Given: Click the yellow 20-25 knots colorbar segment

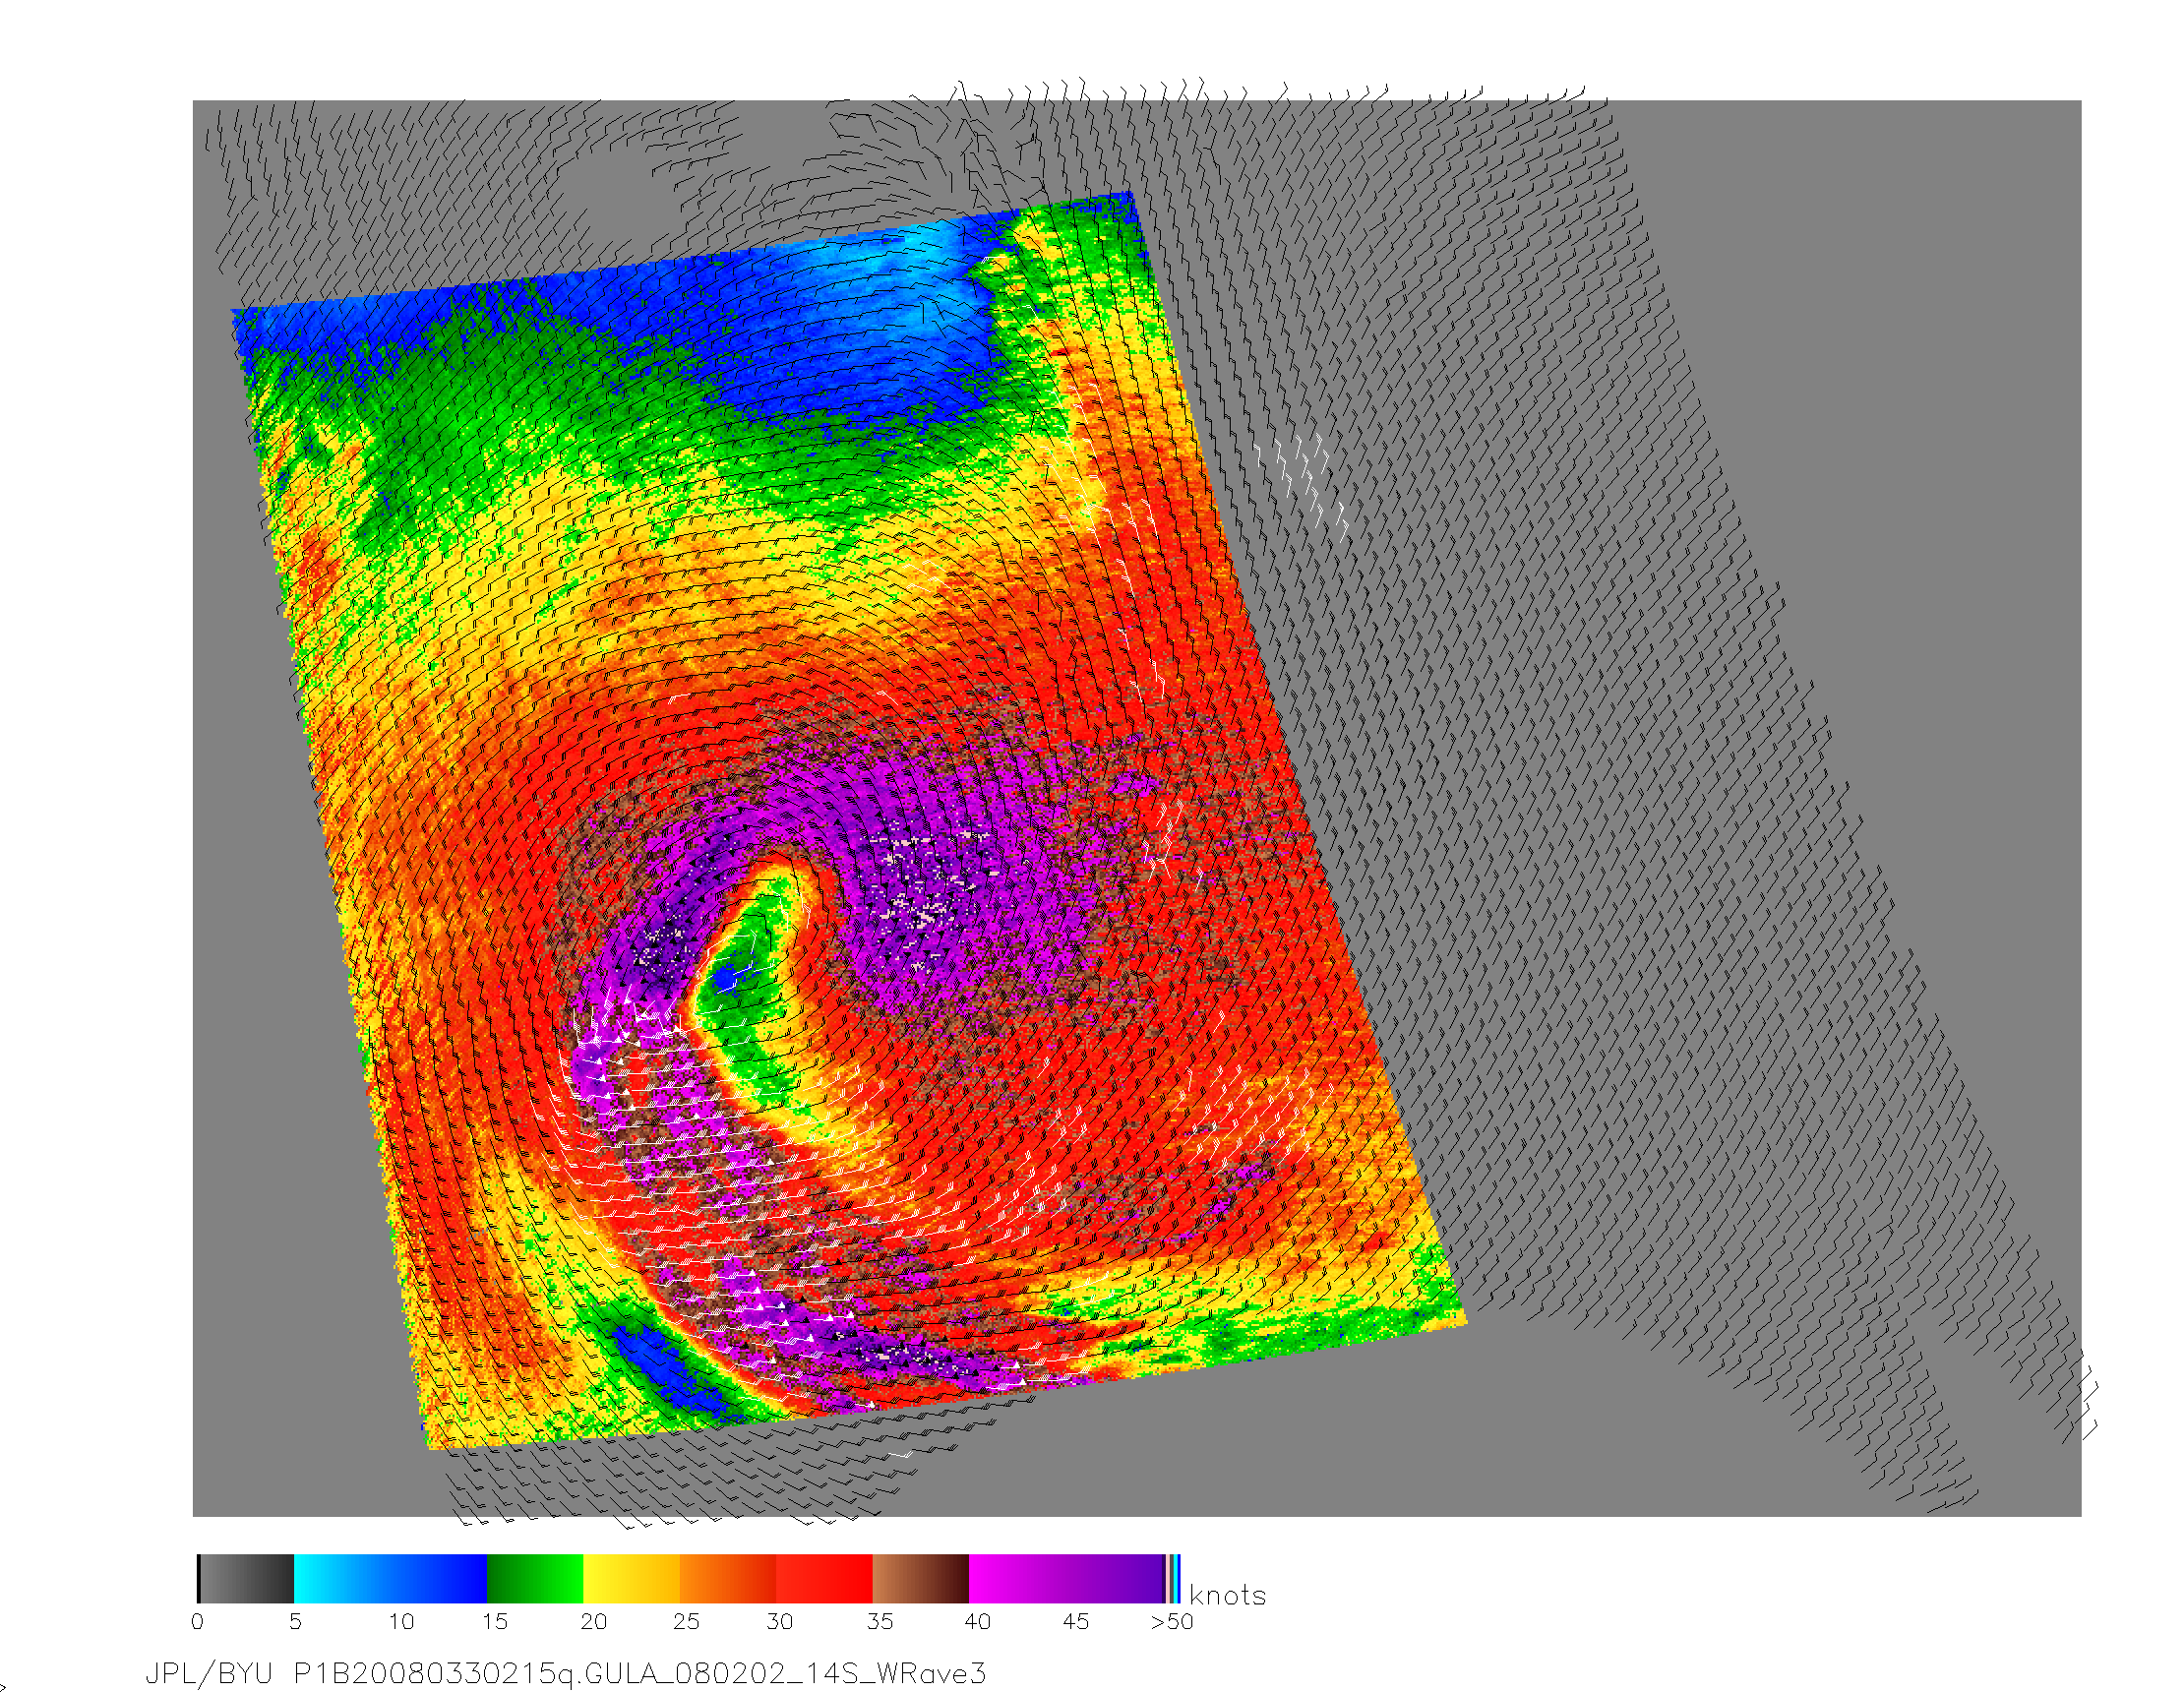Looking at the screenshot, I should [631, 1579].
